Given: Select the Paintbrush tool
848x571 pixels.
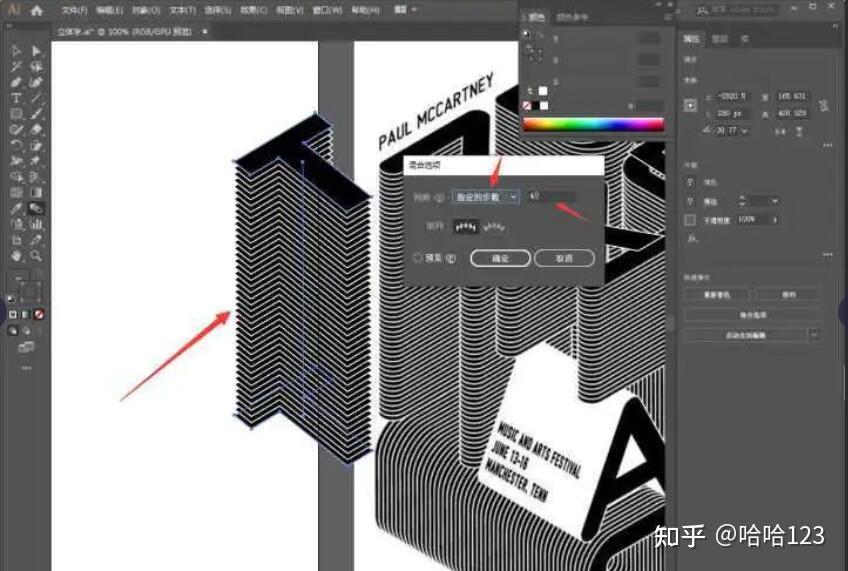Looking at the screenshot, I should [x=36, y=114].
